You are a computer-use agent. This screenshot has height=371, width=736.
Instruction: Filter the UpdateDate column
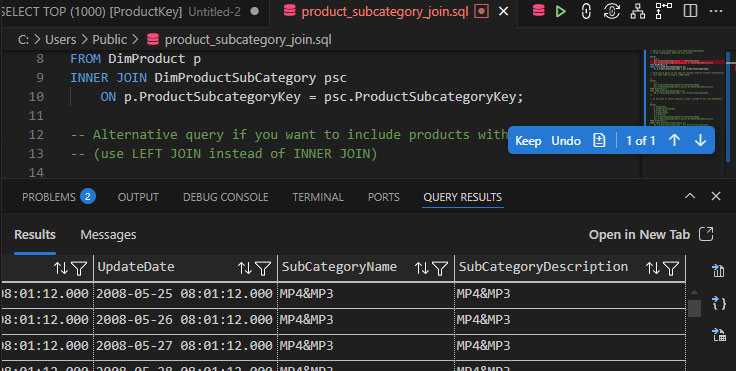(x=262, y=268)
